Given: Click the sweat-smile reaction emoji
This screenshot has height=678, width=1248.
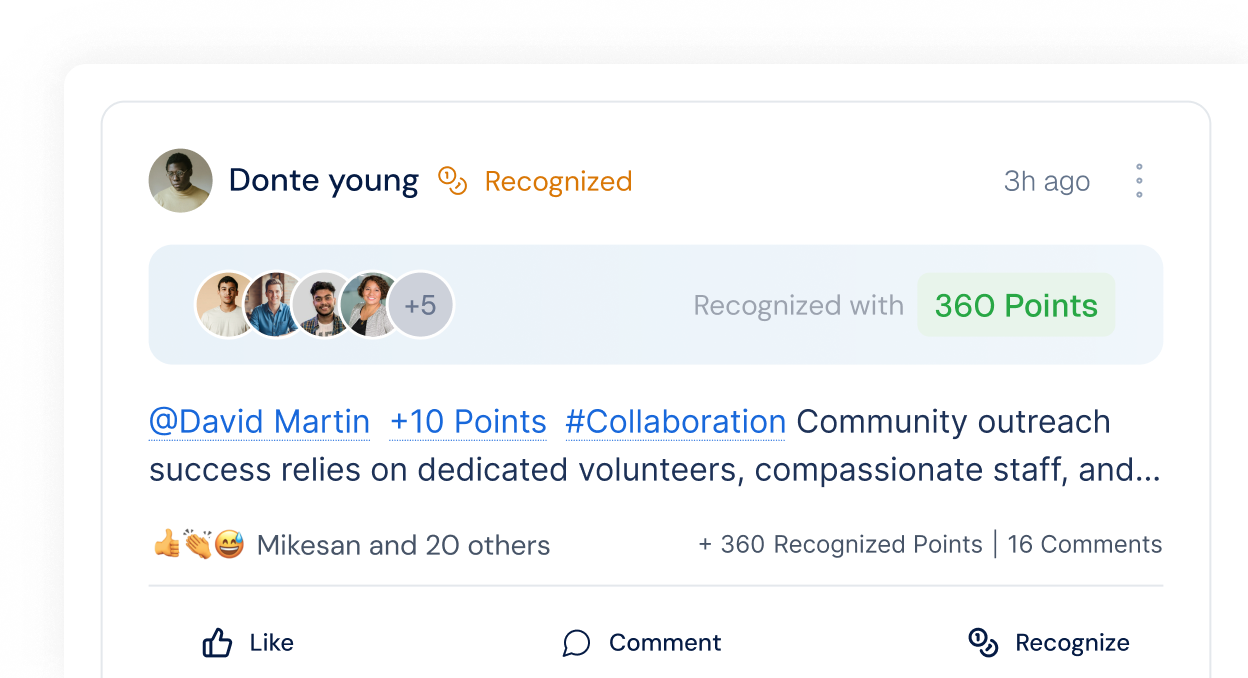Looking at the screenshot, I should [229, 545].
